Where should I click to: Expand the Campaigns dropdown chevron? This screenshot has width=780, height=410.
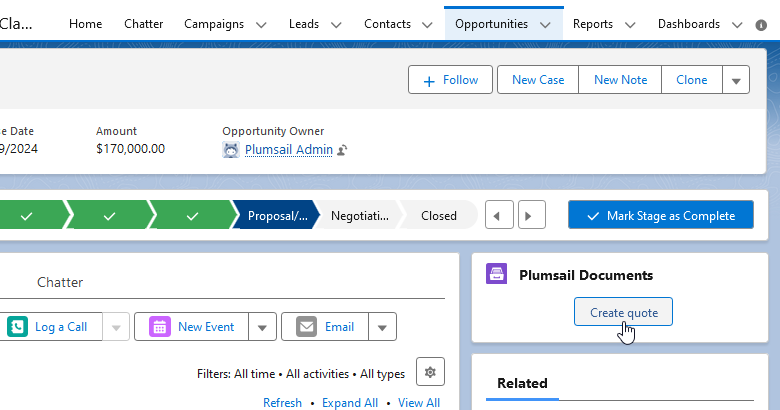[261, 25]
